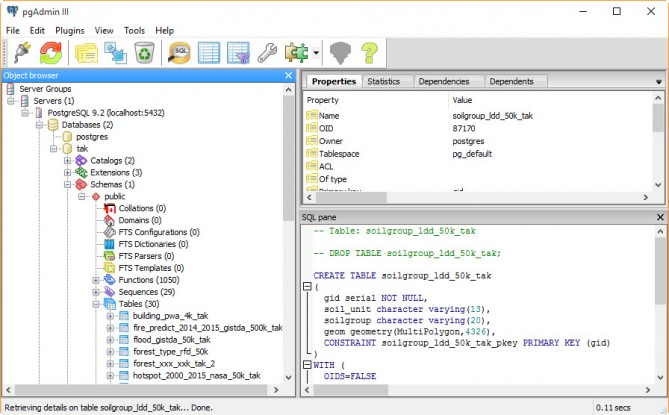Screen dimensions: 669x415
Task: Select FTS Configurations (0) node
Action: click(x=159, y=232)
